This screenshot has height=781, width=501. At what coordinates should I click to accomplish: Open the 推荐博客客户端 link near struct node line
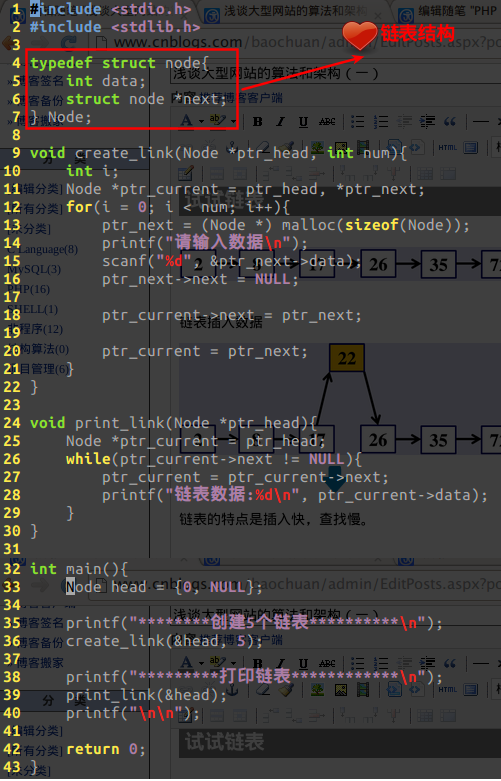pyautogui.click(x=241, y=98)
